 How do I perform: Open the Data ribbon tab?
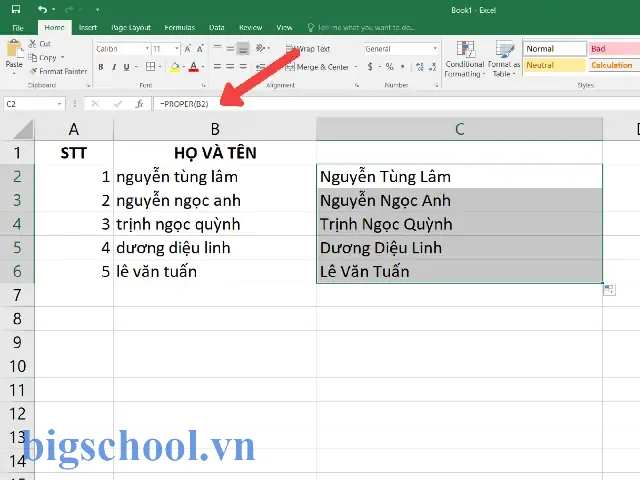tap(216, 27)
